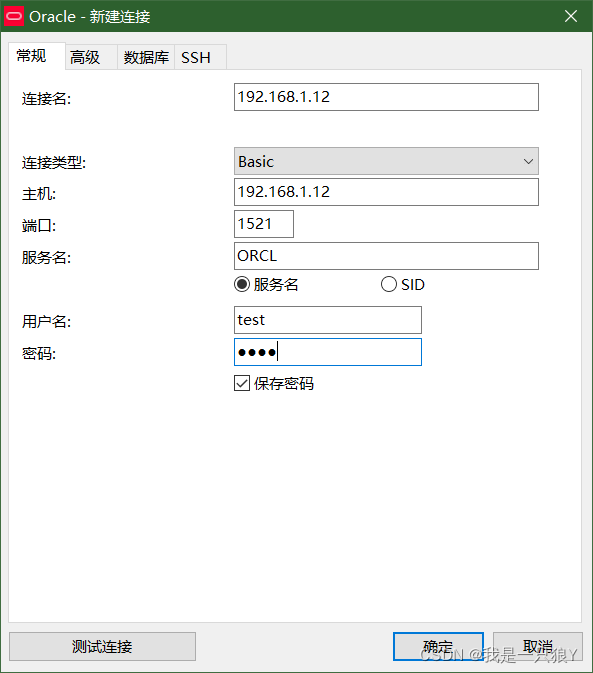The width and height of the screenshot is (593, 673).
Task: Switch to the 高级 tab
Action: point(85,57)
